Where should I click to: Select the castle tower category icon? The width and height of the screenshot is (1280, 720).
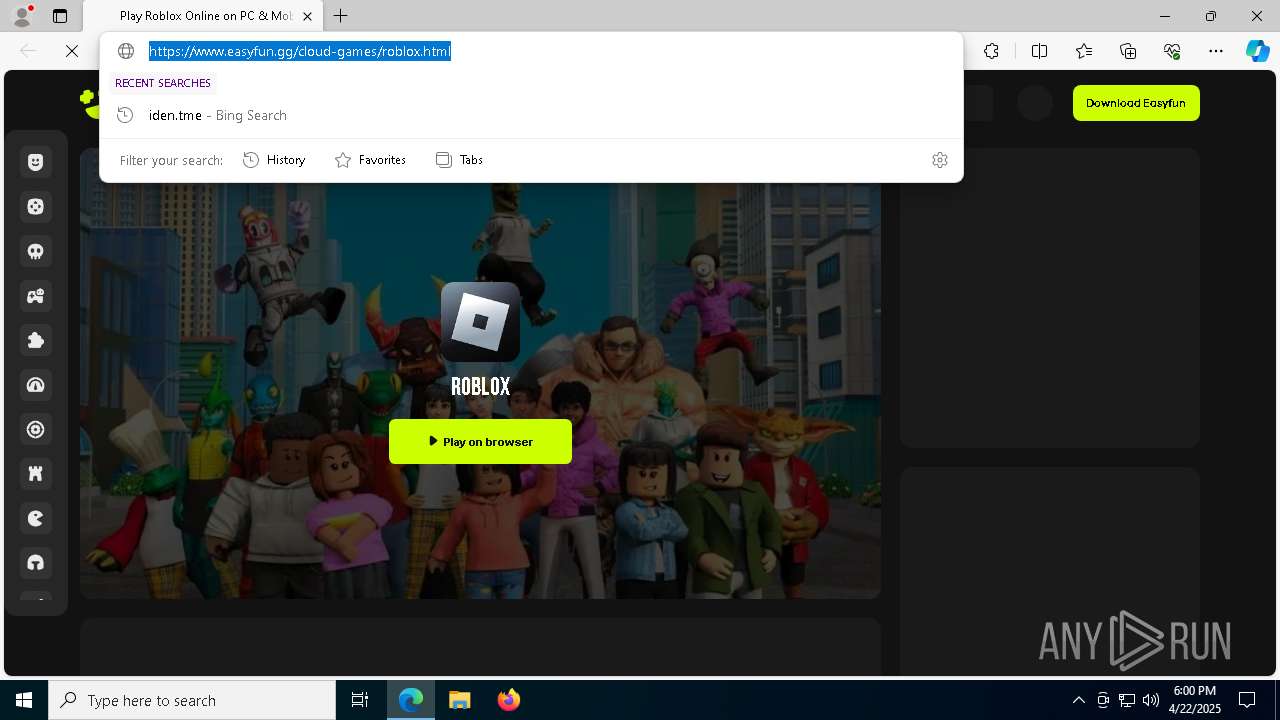[36, 474]
